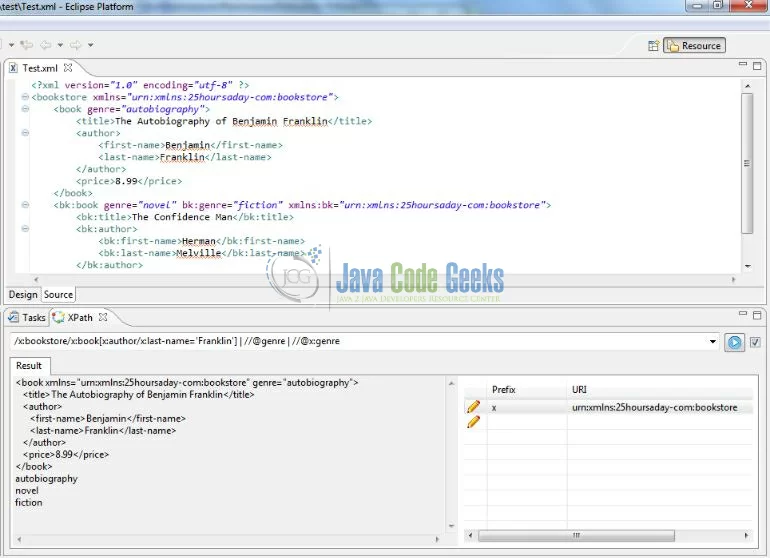Click the namespace table scroll right arrow
The image size is (770, 558).
(x=746, y=535)
